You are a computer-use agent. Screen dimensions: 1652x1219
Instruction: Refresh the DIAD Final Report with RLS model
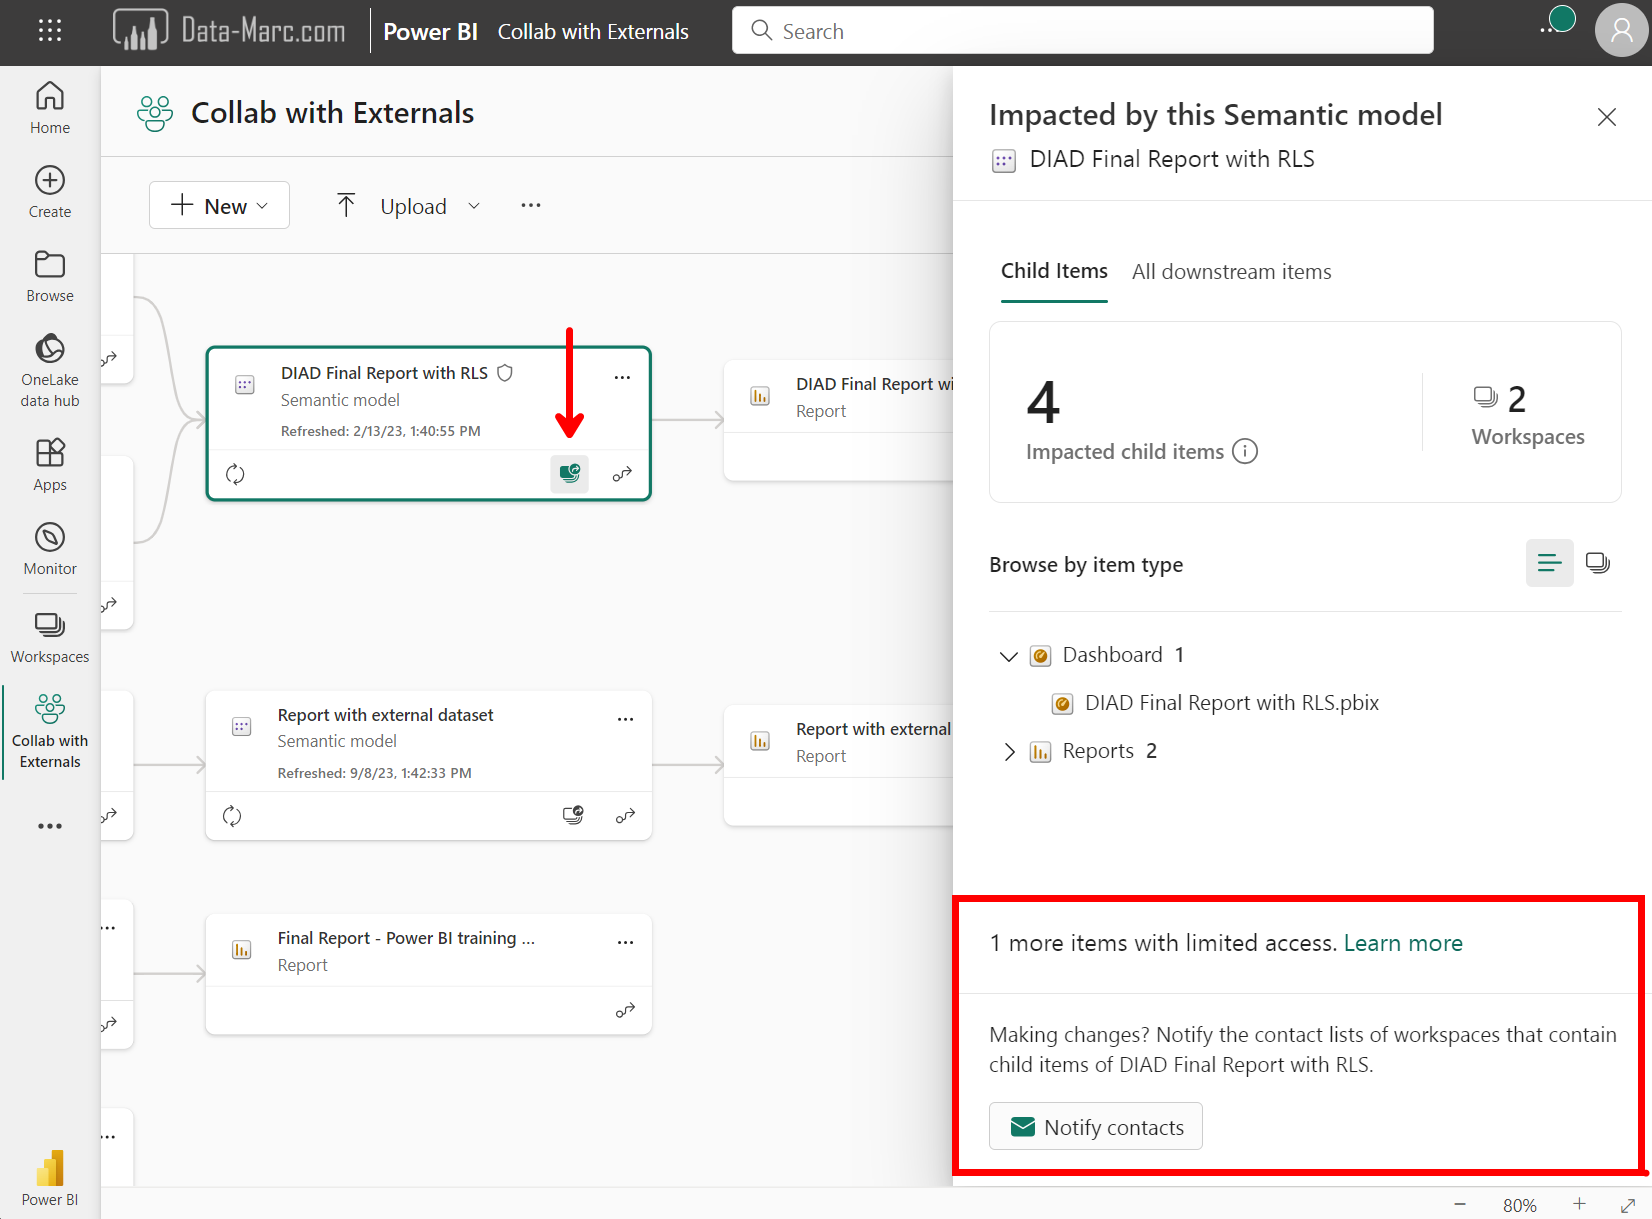point(235,474)
